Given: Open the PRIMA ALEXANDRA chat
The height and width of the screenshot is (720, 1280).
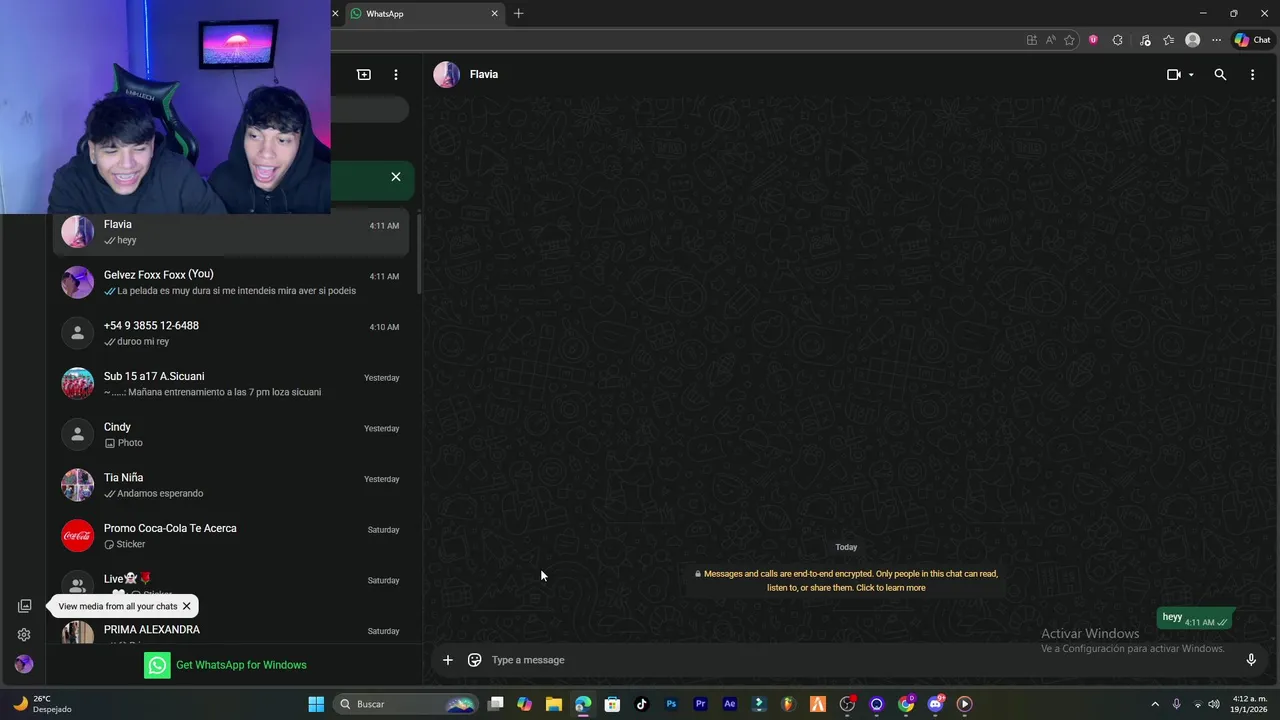Looking at the screenshot, I should [x=231, y=631].
